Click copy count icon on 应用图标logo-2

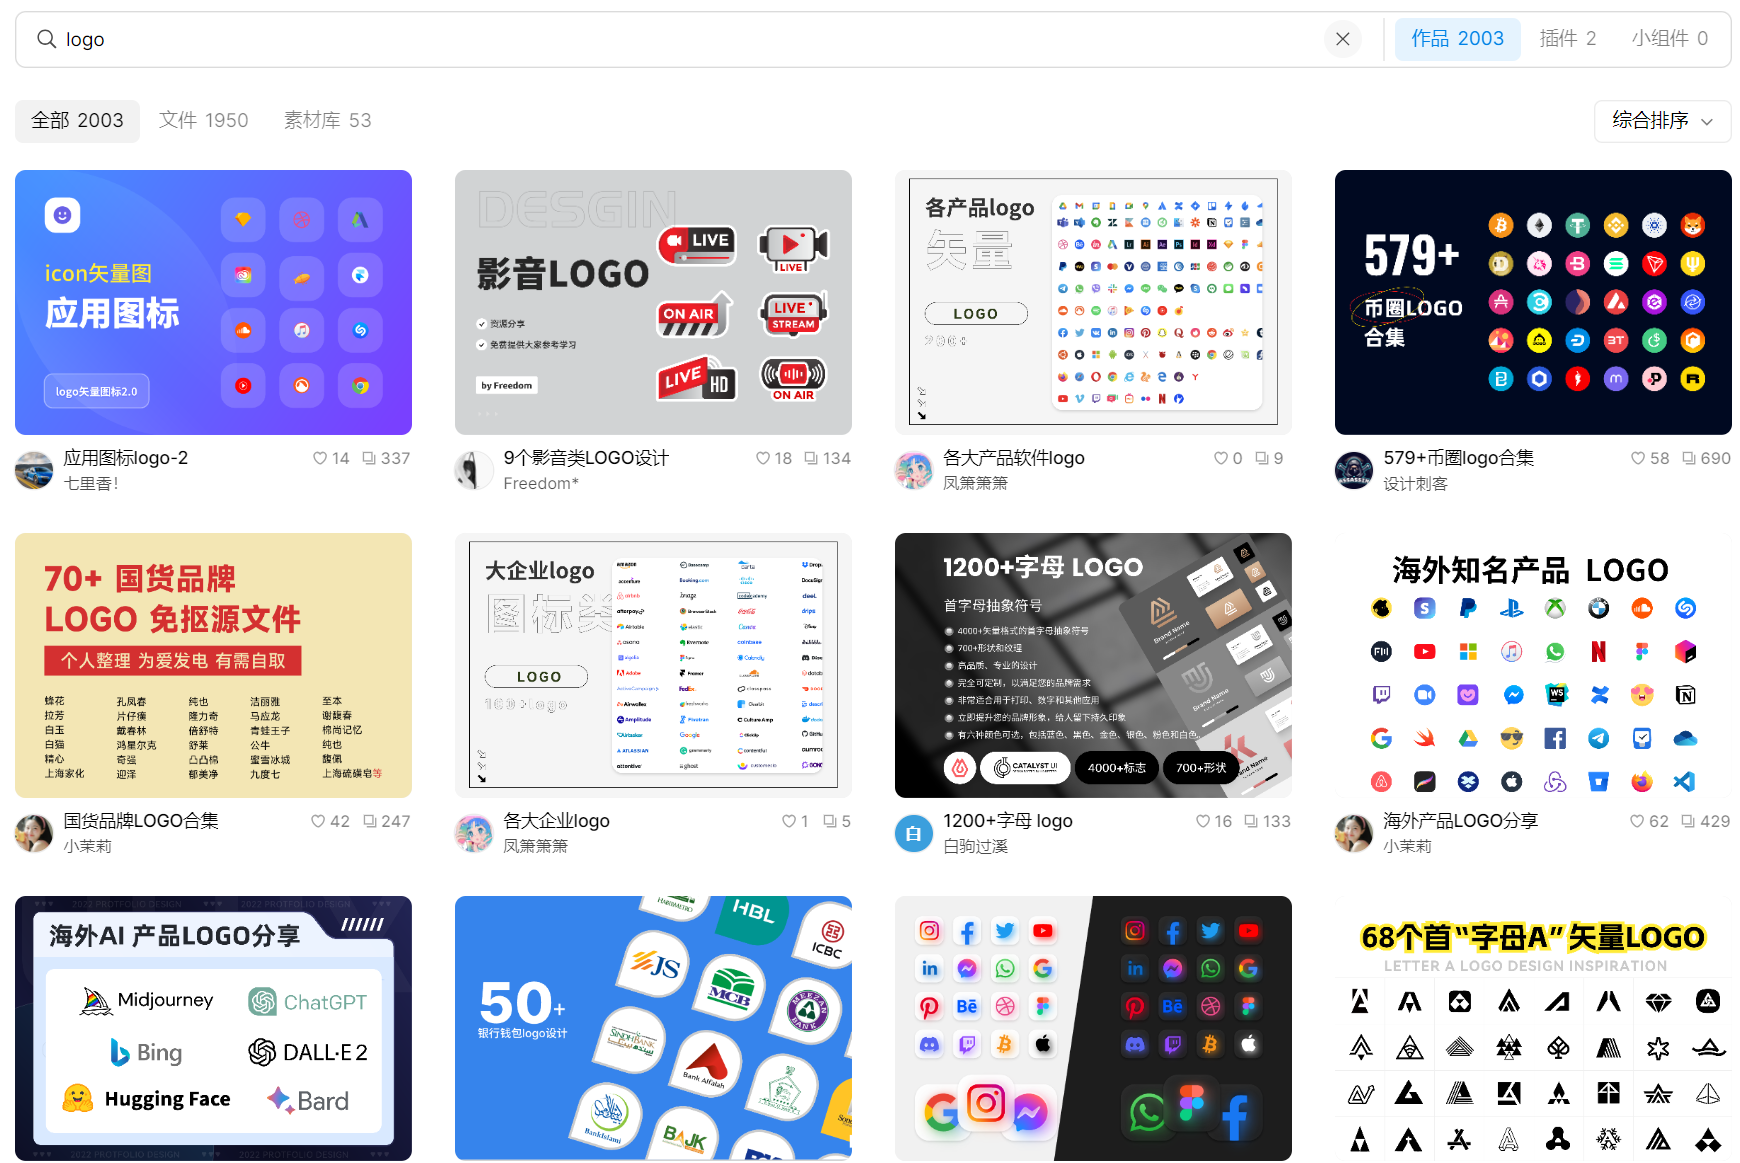tap(369, 458)
